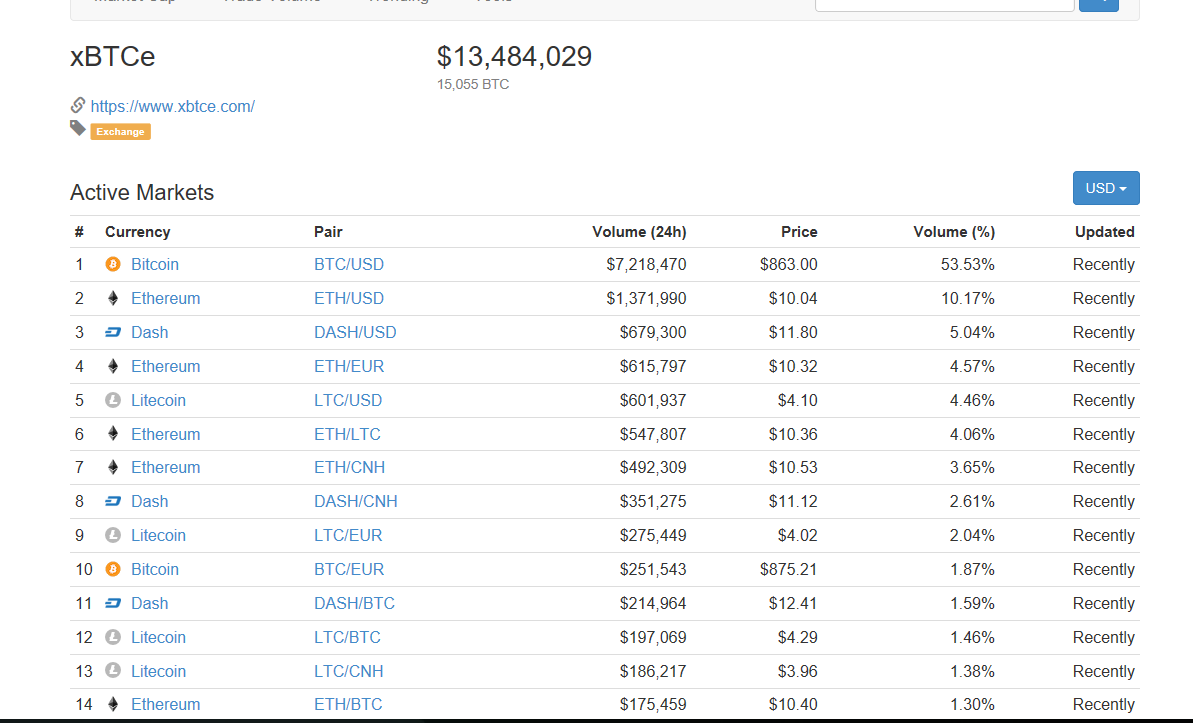
Task: Open the LTC/USD pair link
Action: pyautogui.click(x=348, y=400)
